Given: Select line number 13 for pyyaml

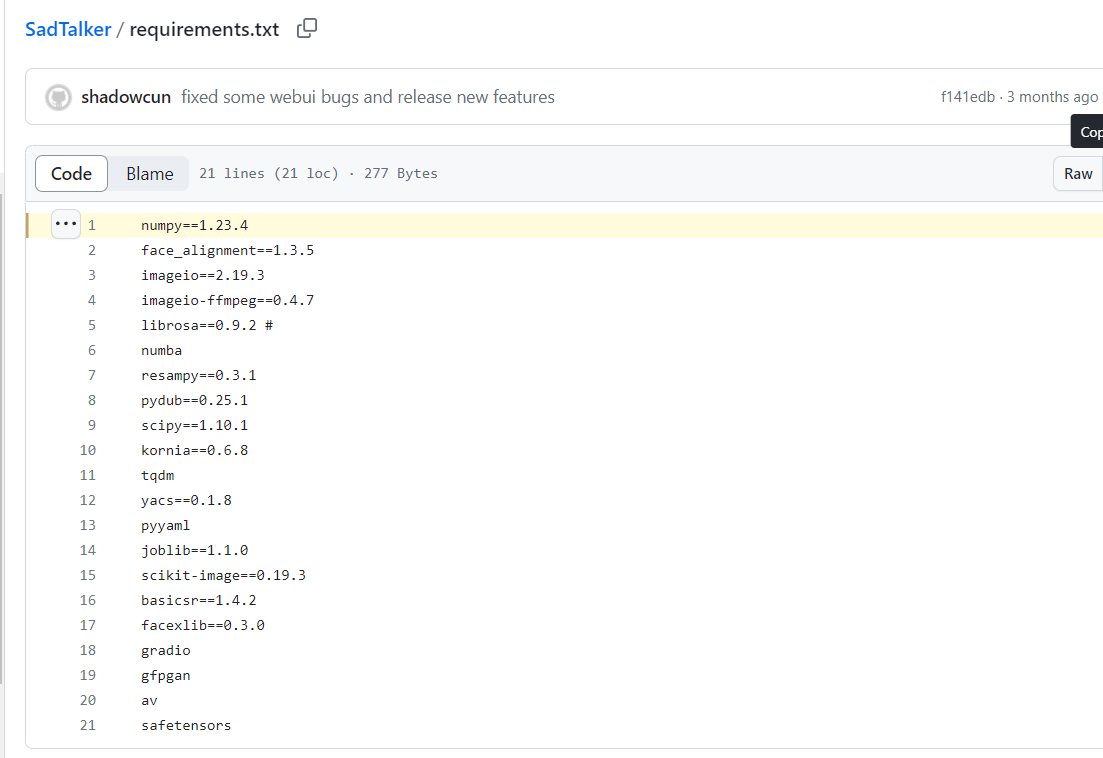Looking at the screenshot, I should pyautogui.click(x=88, y=525).
